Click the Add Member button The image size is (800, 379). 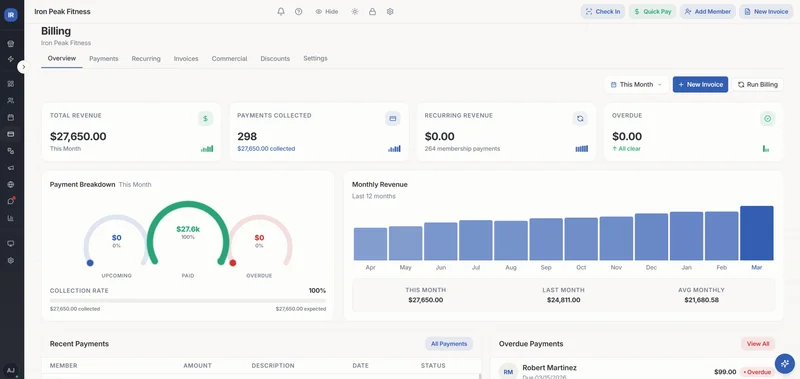pos(708,12)
